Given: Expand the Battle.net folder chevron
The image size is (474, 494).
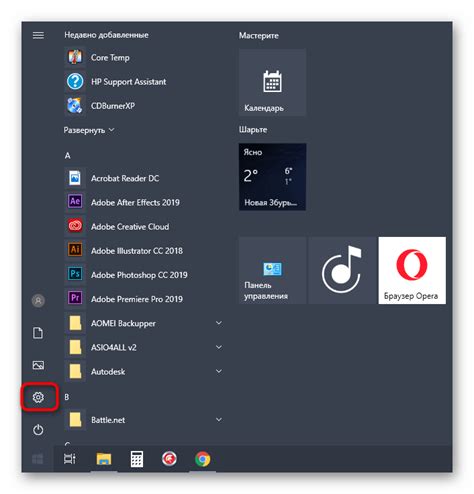Looking at the screenshot, I should [219, 419].
